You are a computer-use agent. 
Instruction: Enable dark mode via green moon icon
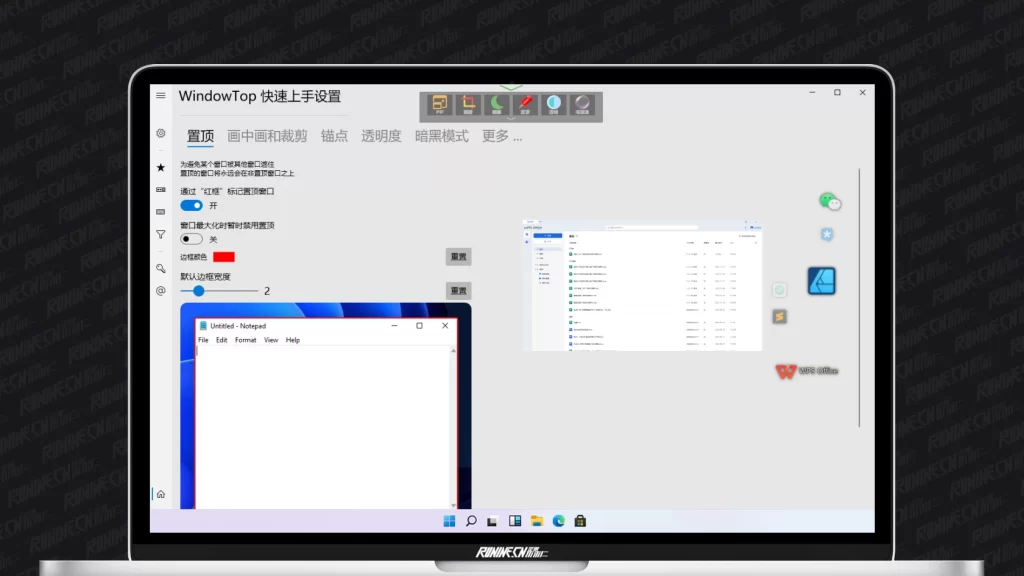click(x=497, y=105)
